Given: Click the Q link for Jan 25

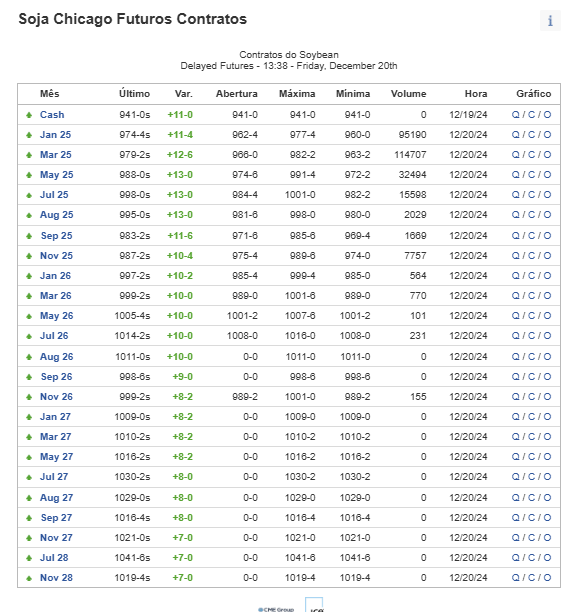Looking at the screenshot, I should coord(516,135).
